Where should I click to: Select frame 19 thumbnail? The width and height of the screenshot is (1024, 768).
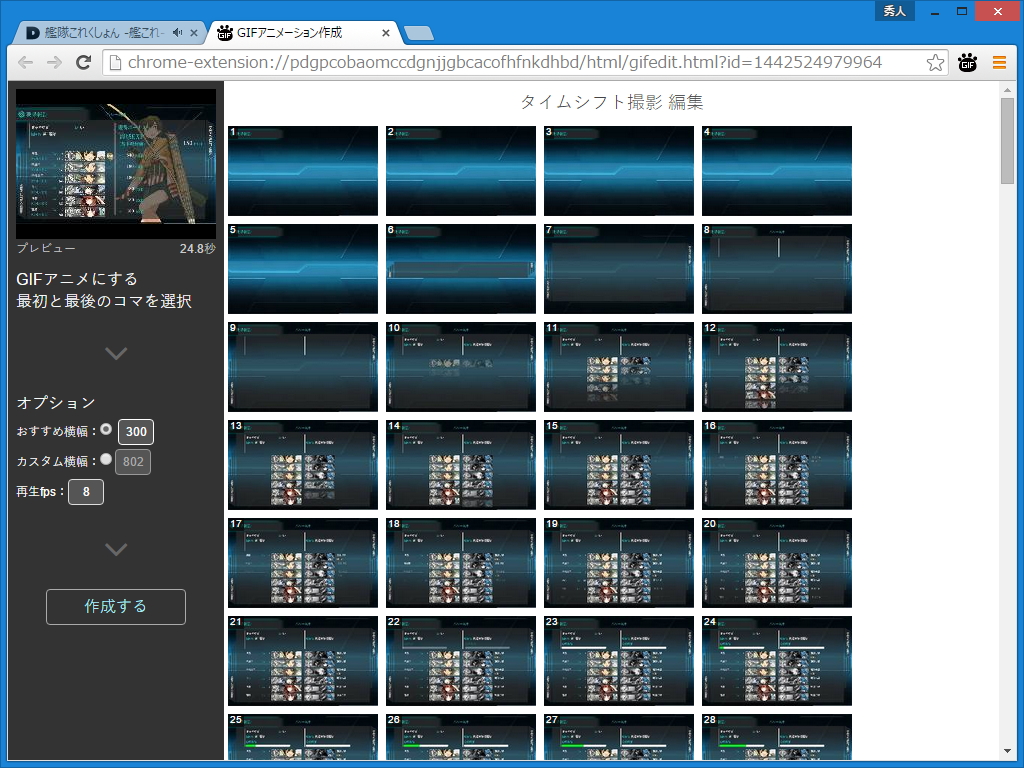click(x=619, y=562)
